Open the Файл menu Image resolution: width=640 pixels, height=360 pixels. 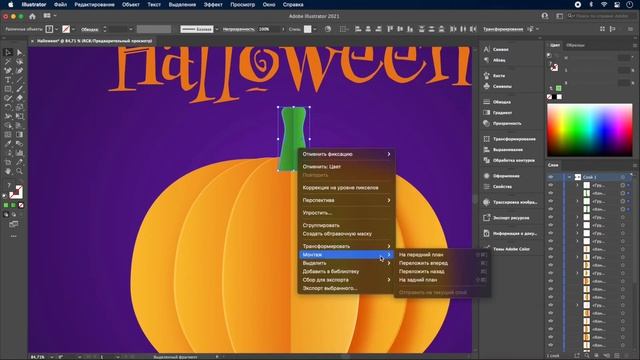(60, 4)
